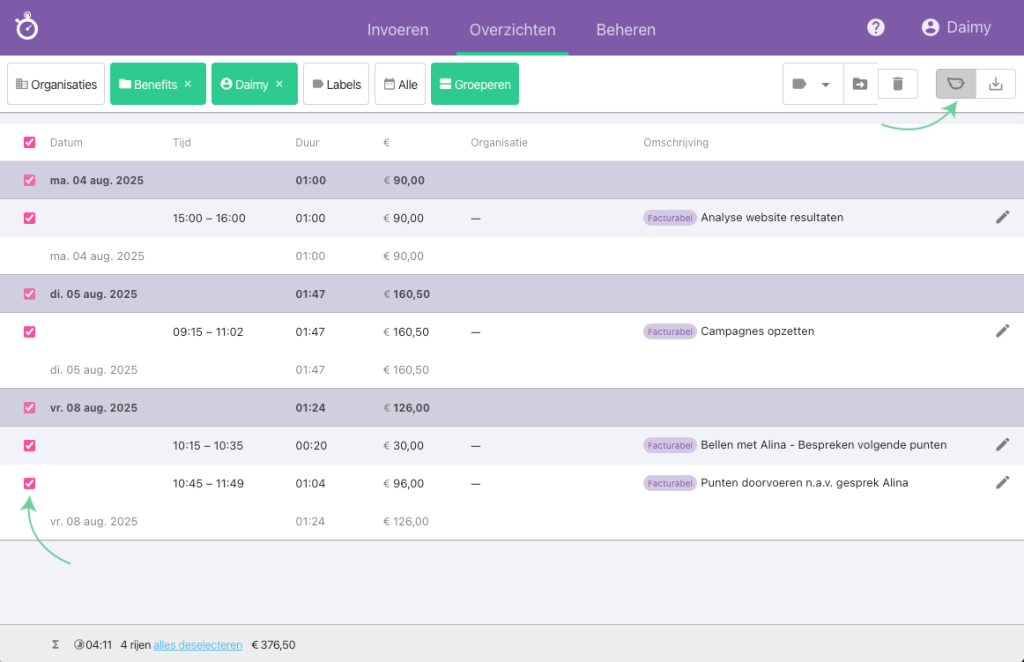Uncheck the select-all checkbox in the header row
This screenshot has height=662, width=1024.
tap(29, 142)
